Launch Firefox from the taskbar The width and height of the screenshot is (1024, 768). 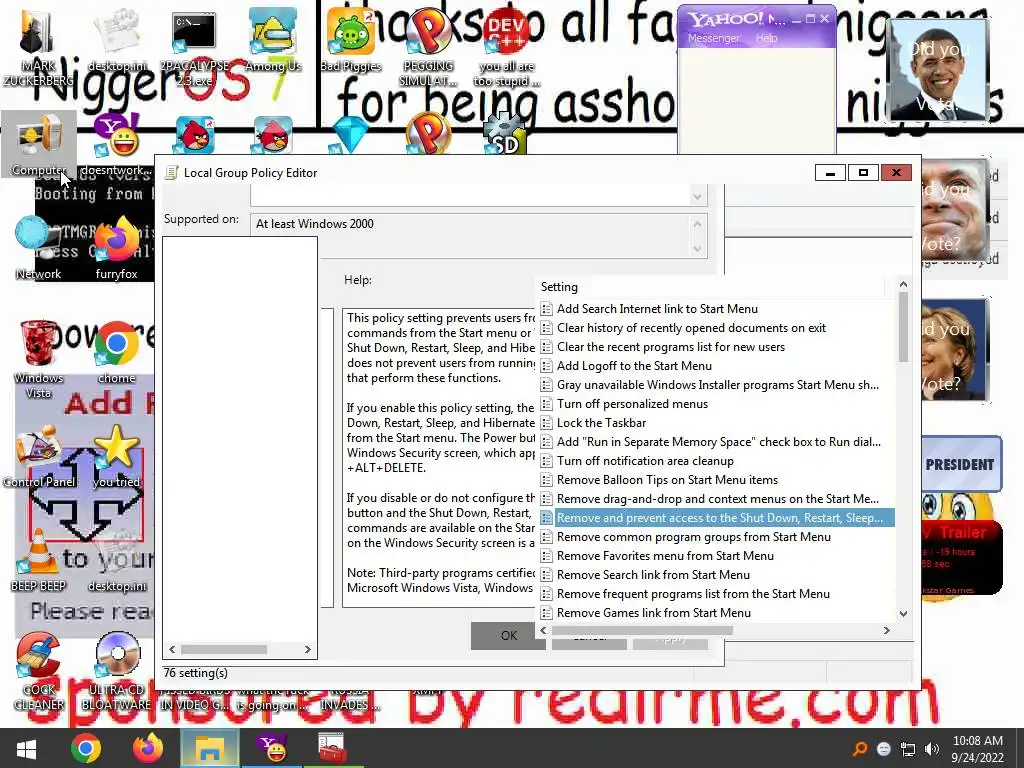pos(147,748)
